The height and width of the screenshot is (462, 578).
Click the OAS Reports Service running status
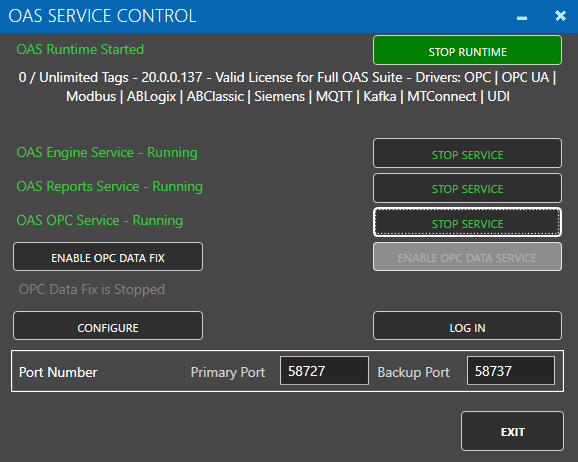point(109,187)
